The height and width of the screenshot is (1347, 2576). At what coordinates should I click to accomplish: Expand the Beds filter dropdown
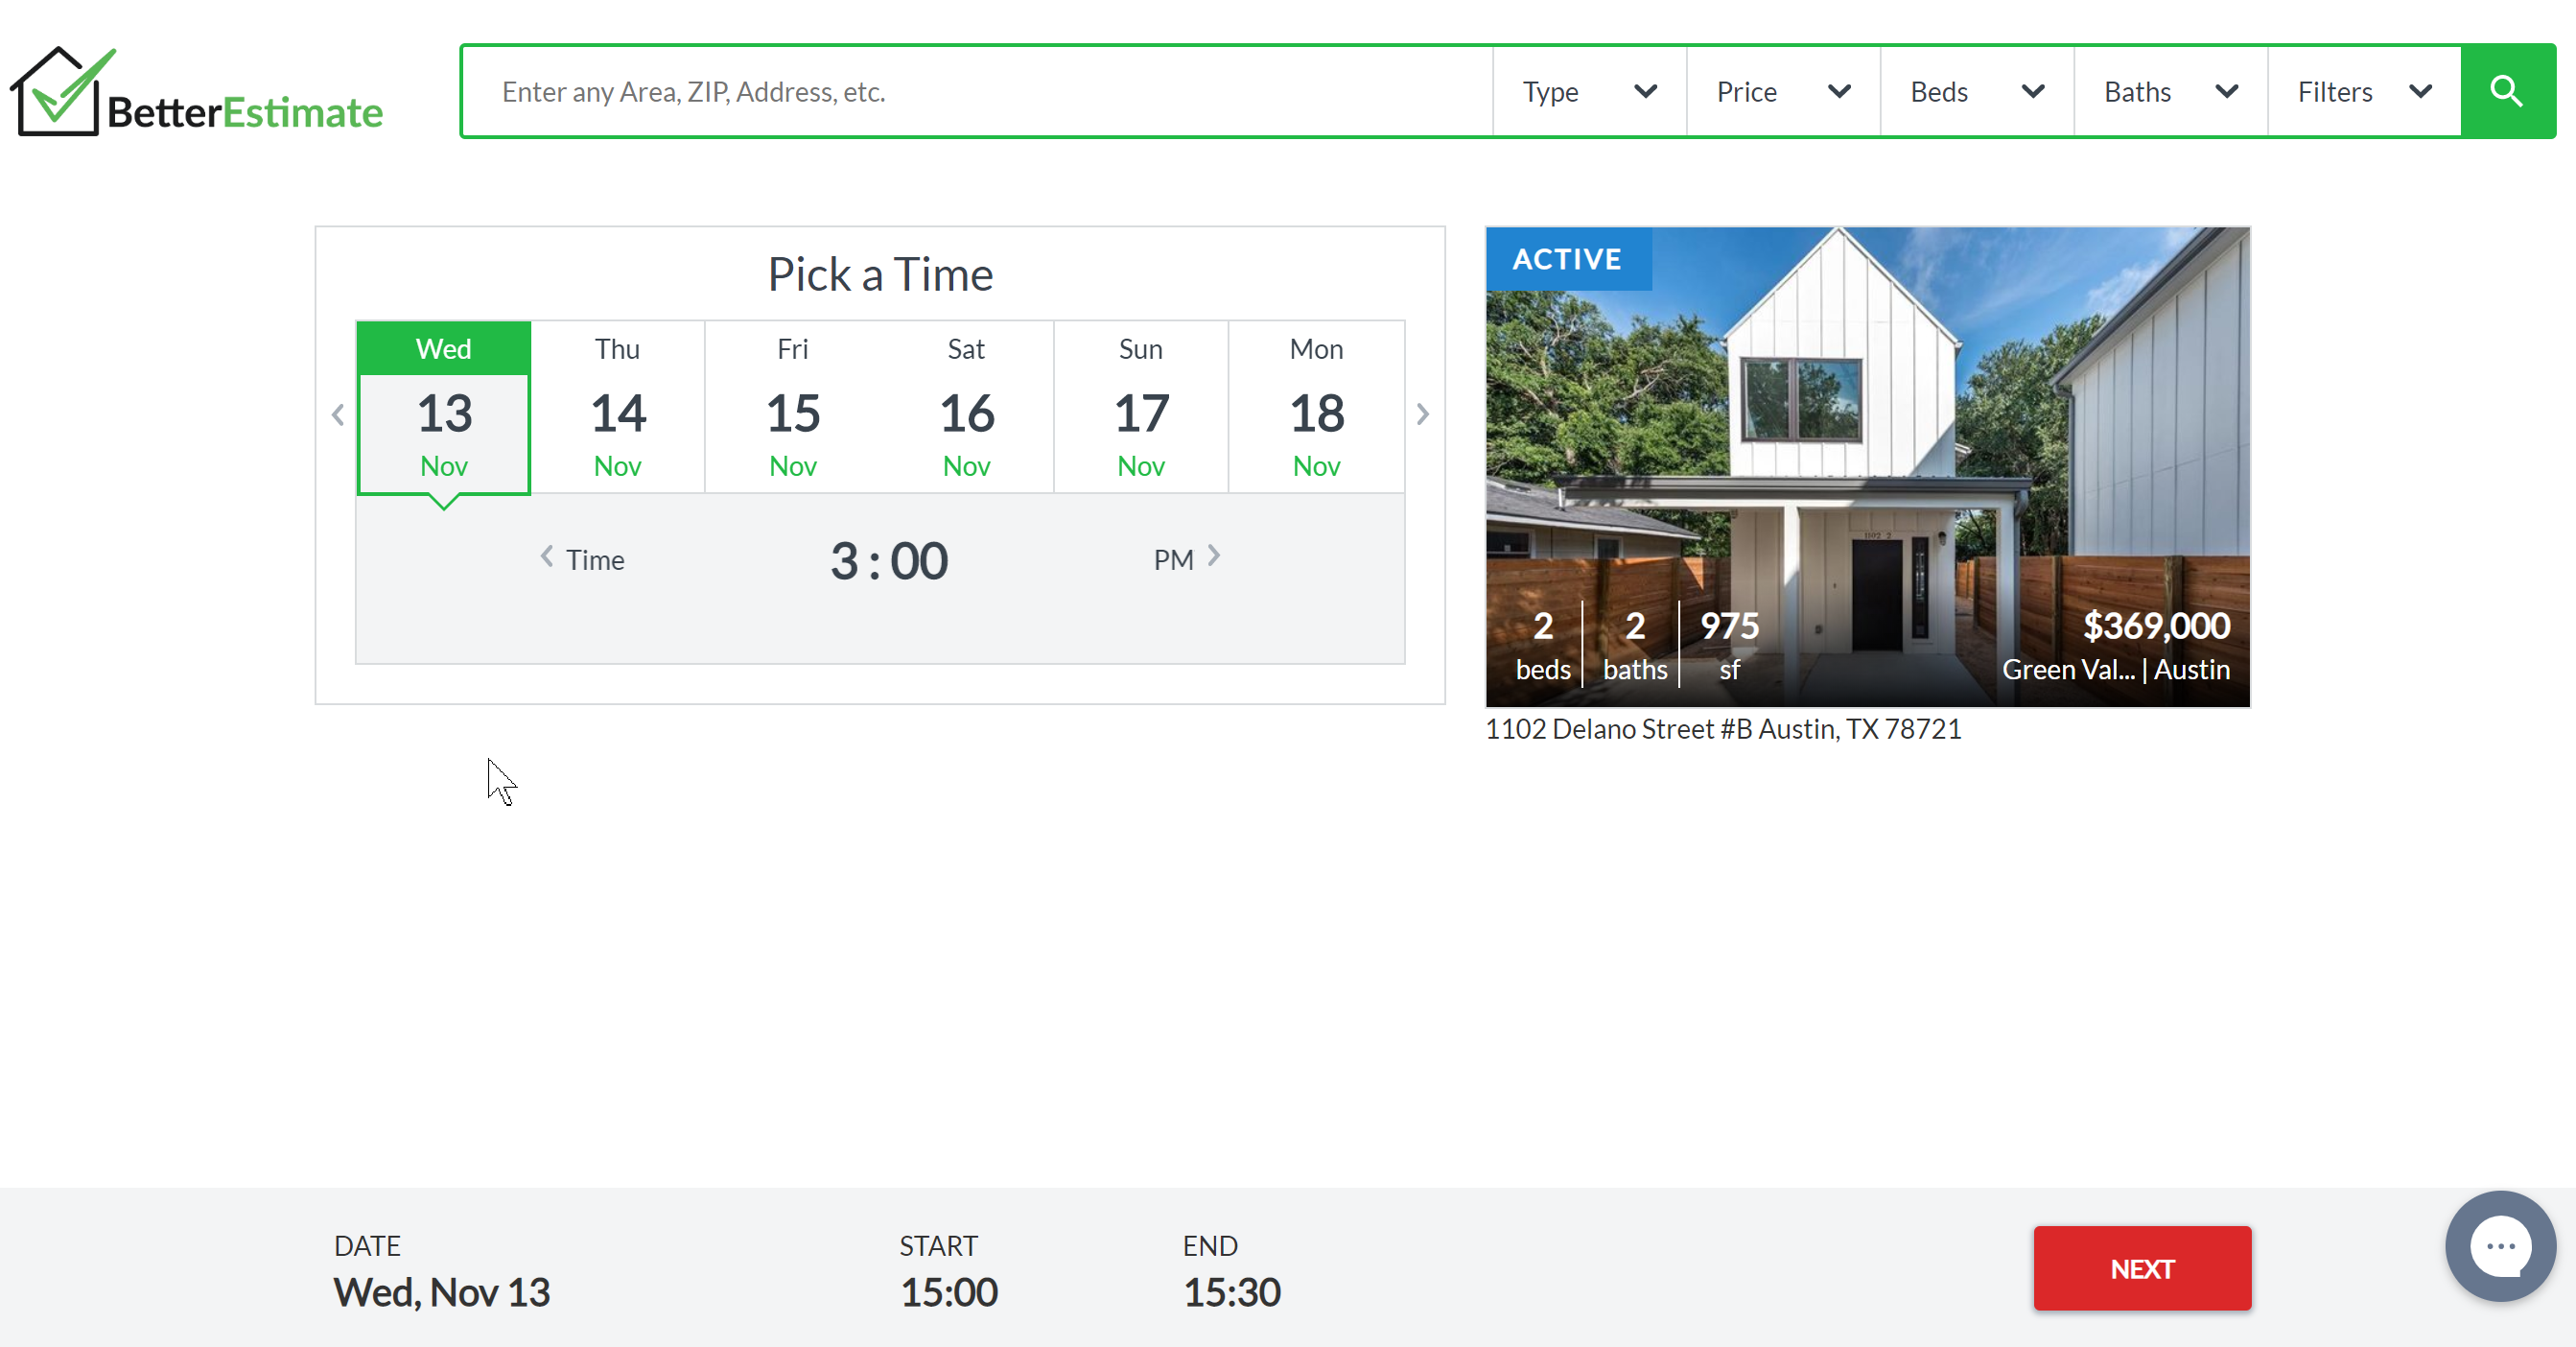1976,92
